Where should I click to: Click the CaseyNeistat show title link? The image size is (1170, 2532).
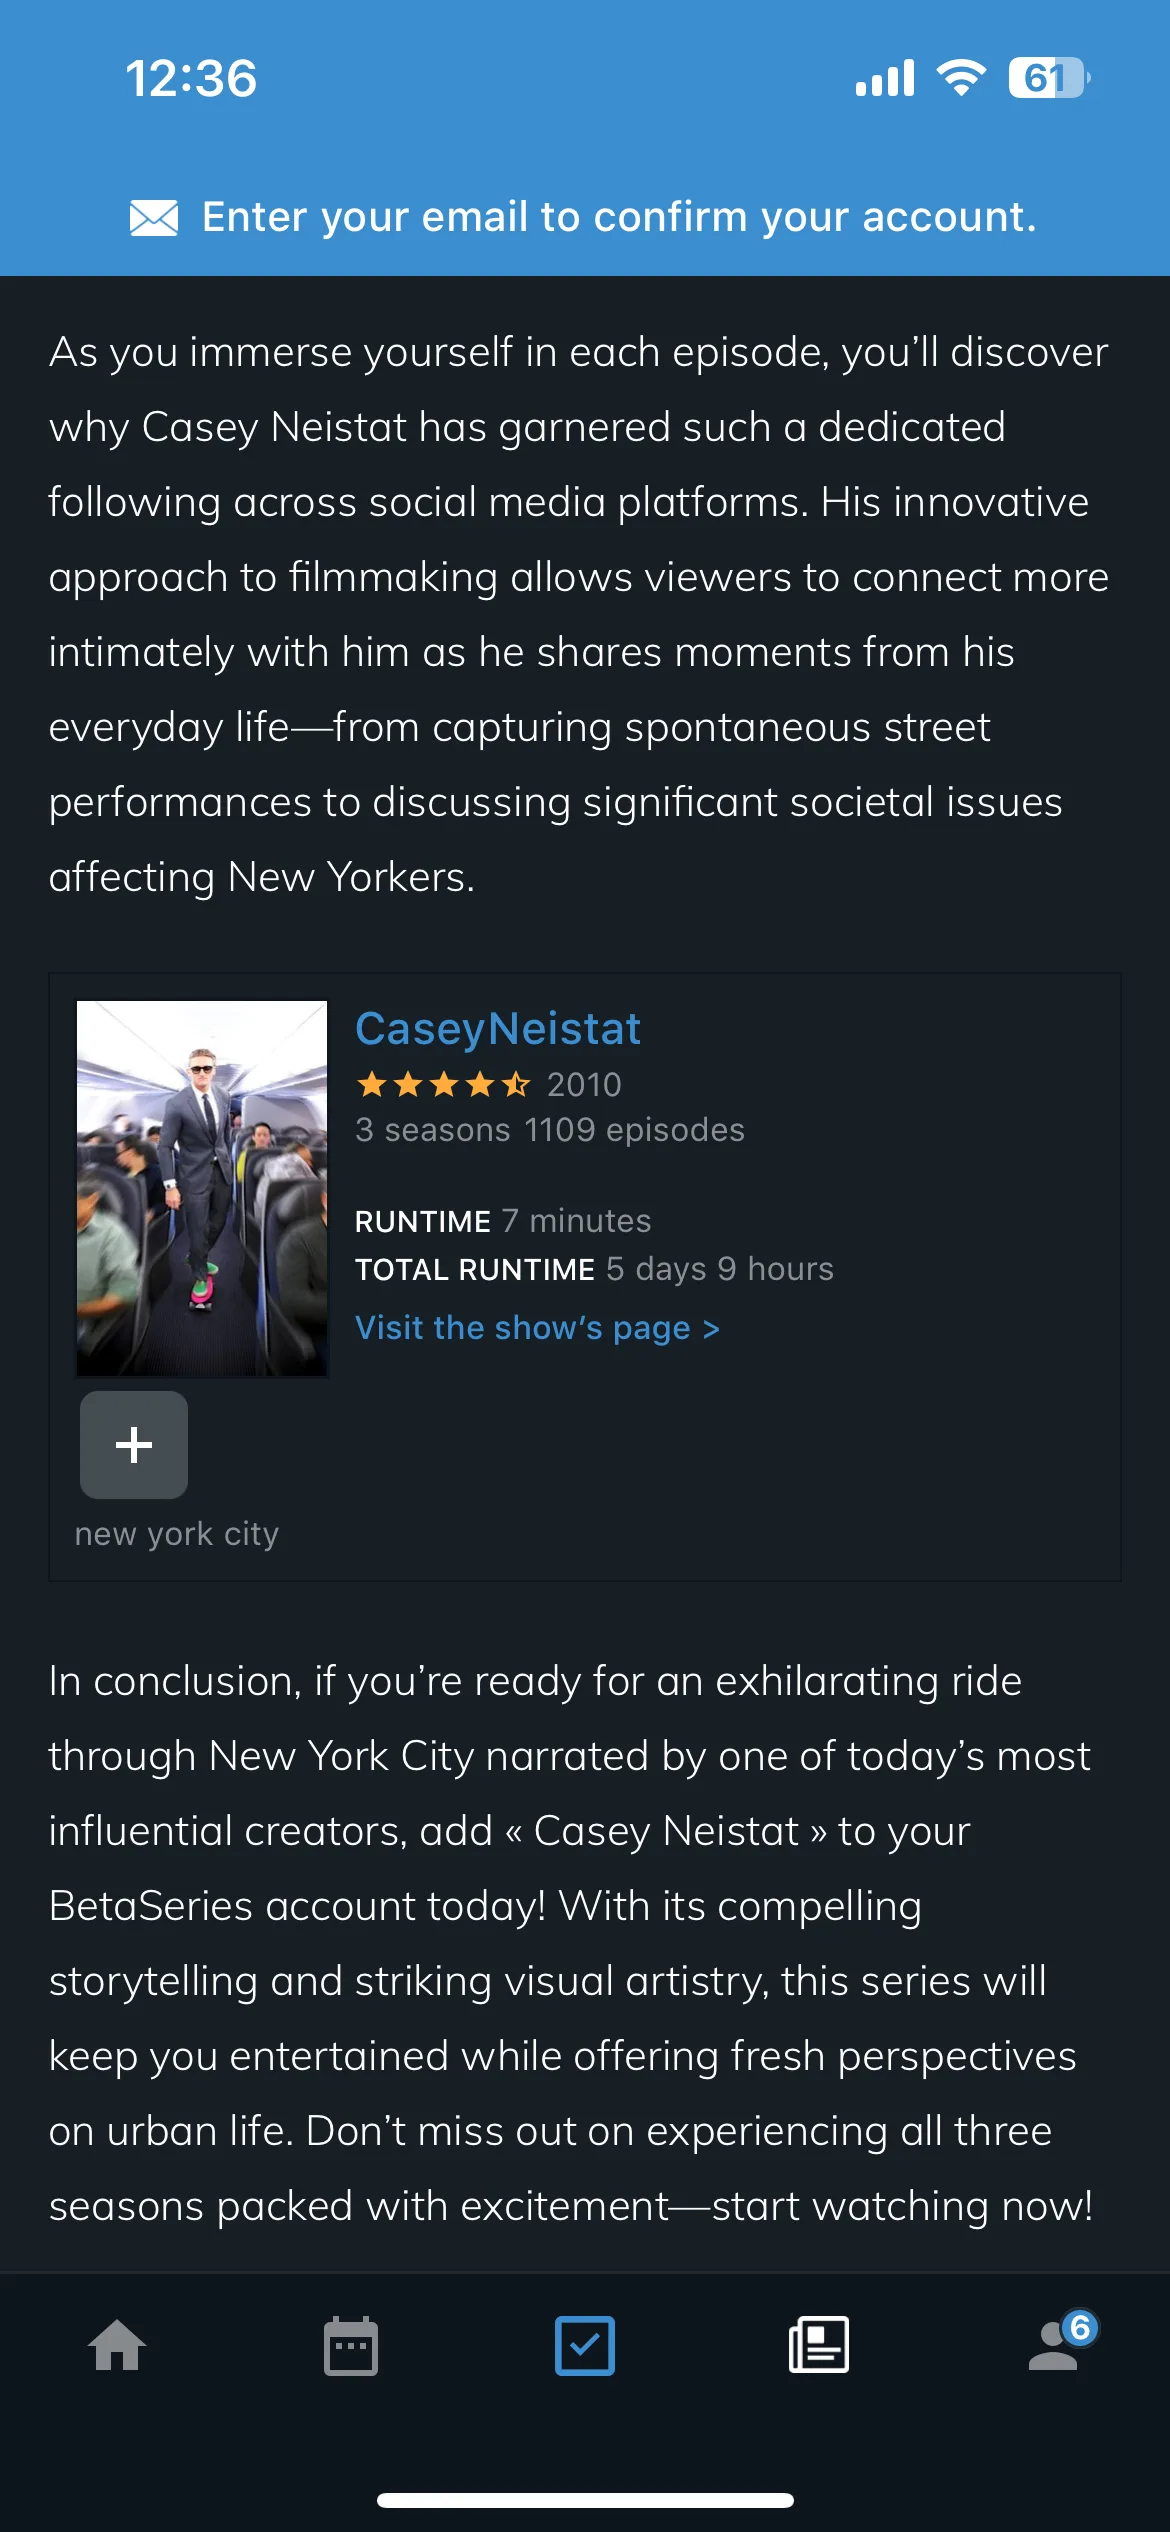(x=498, y=1029)
